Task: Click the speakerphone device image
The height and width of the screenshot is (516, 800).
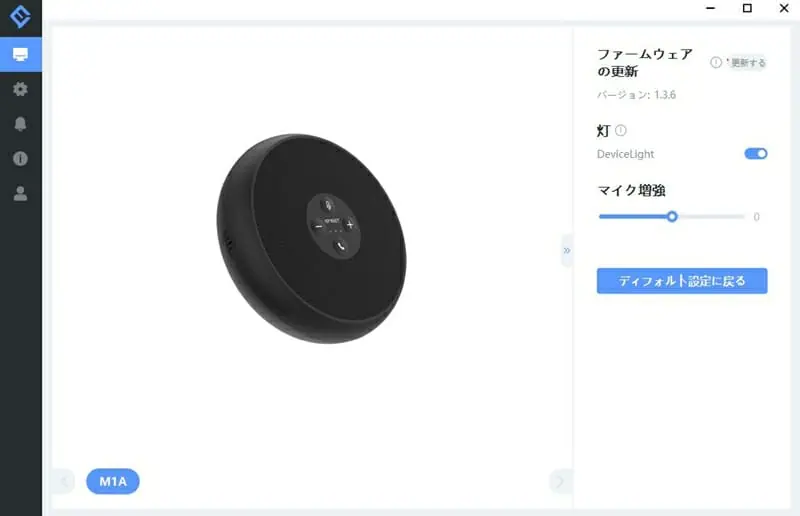Action: [x=311, y=238]
